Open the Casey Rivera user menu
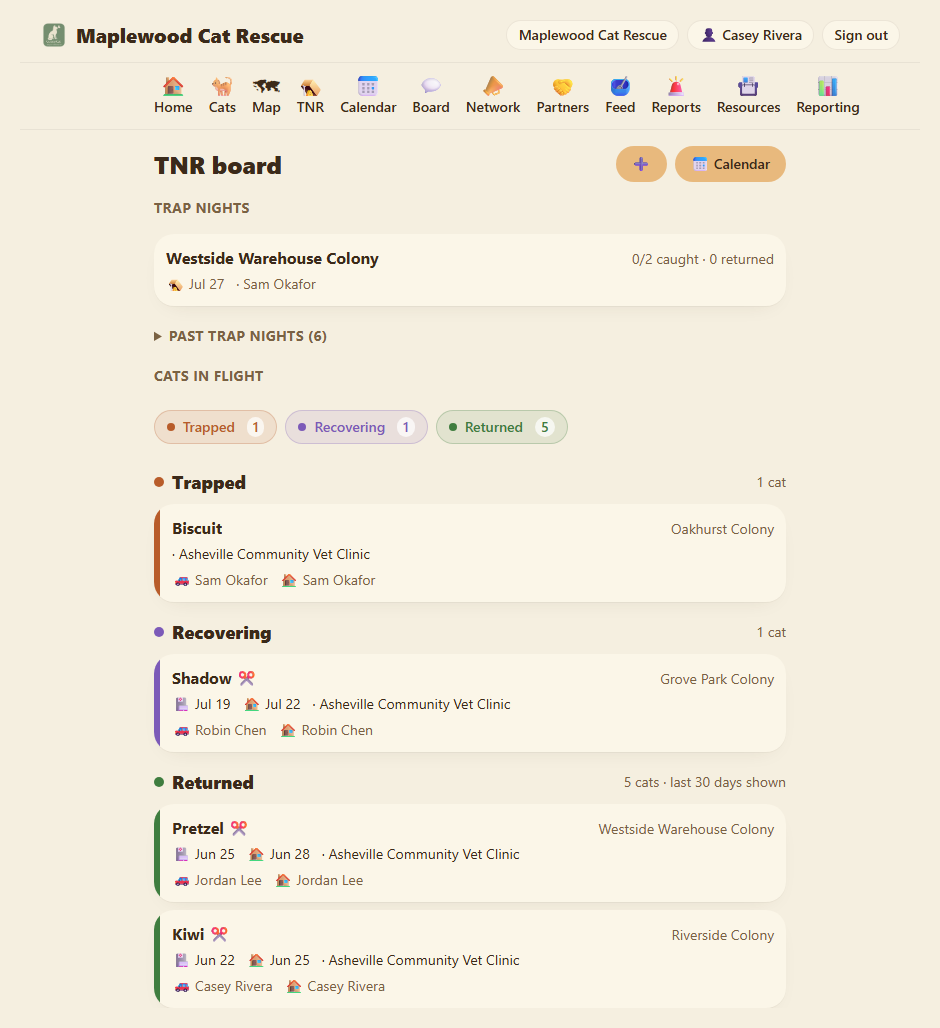 [x=751, y=35]
